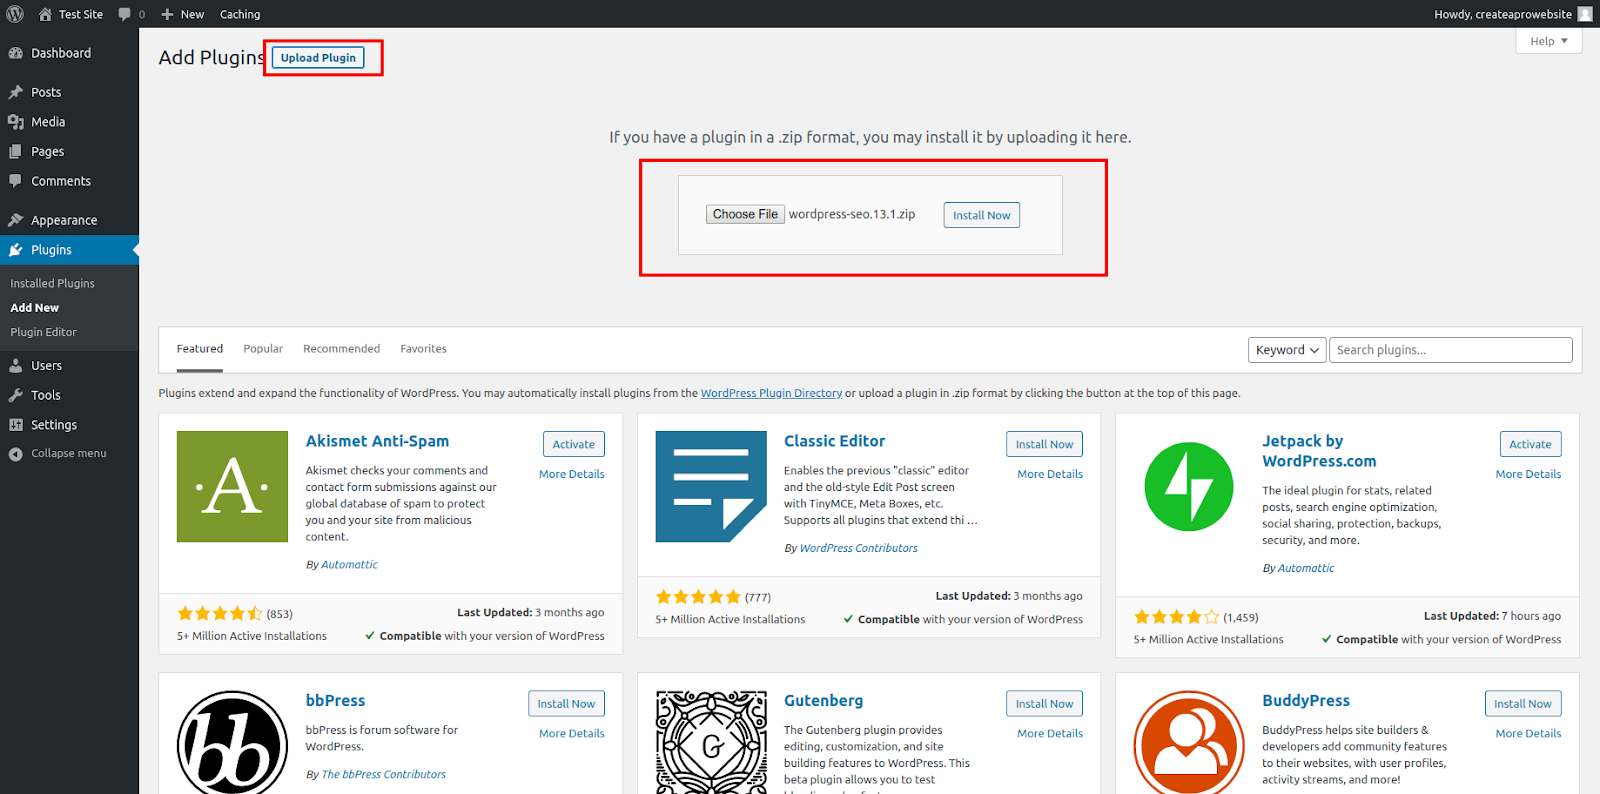This screenshot has height=794, width=1600.
Task: Click the Plugins plug icon
Action: click(x=16, y=250)
